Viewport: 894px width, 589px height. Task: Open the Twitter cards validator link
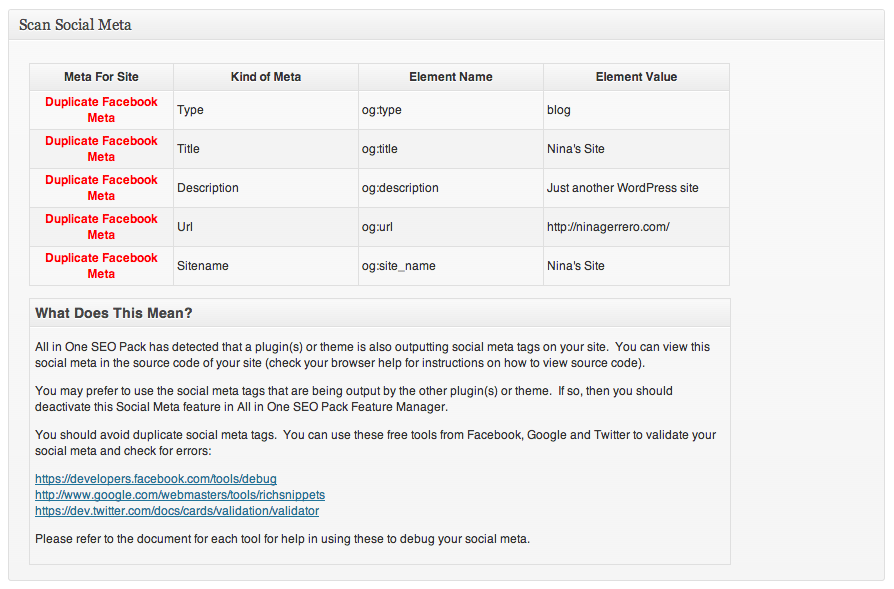point(177,511)
